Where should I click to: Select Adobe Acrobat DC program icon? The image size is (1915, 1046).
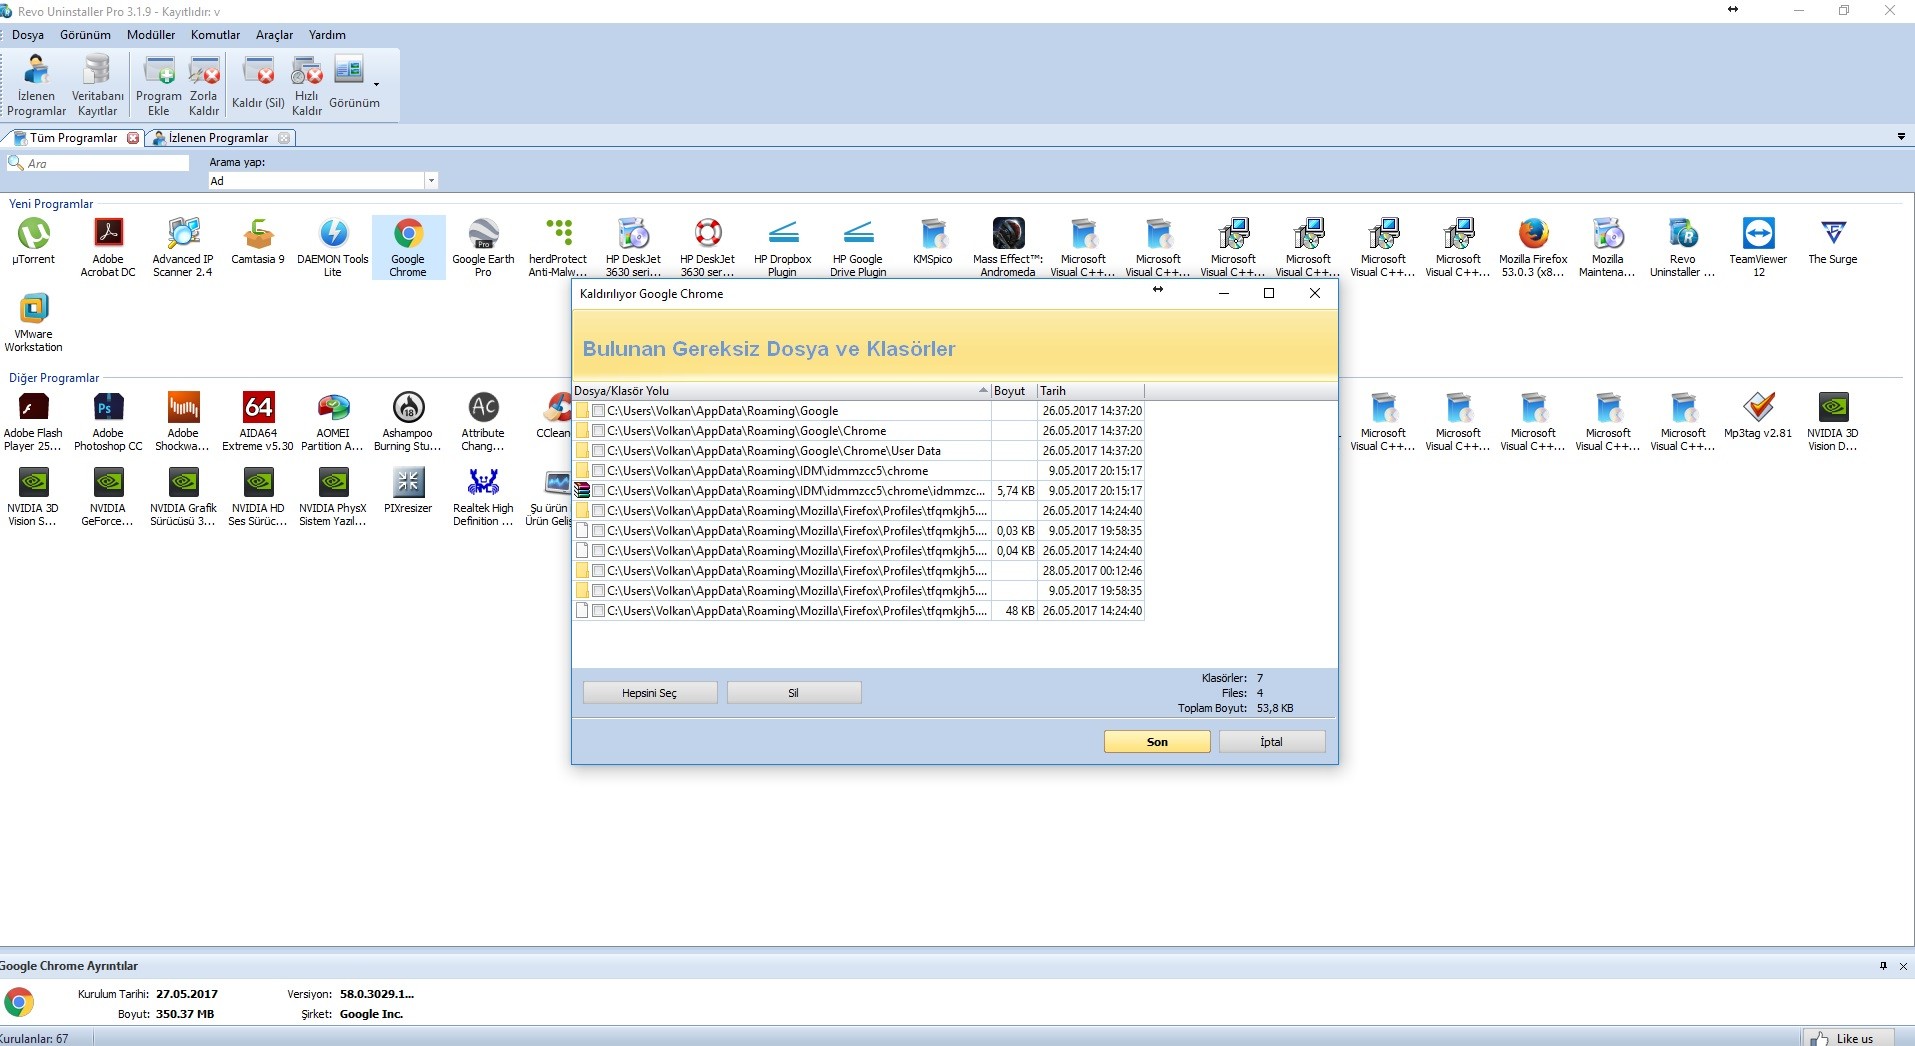pyautogui.click(x=108, y=247)
